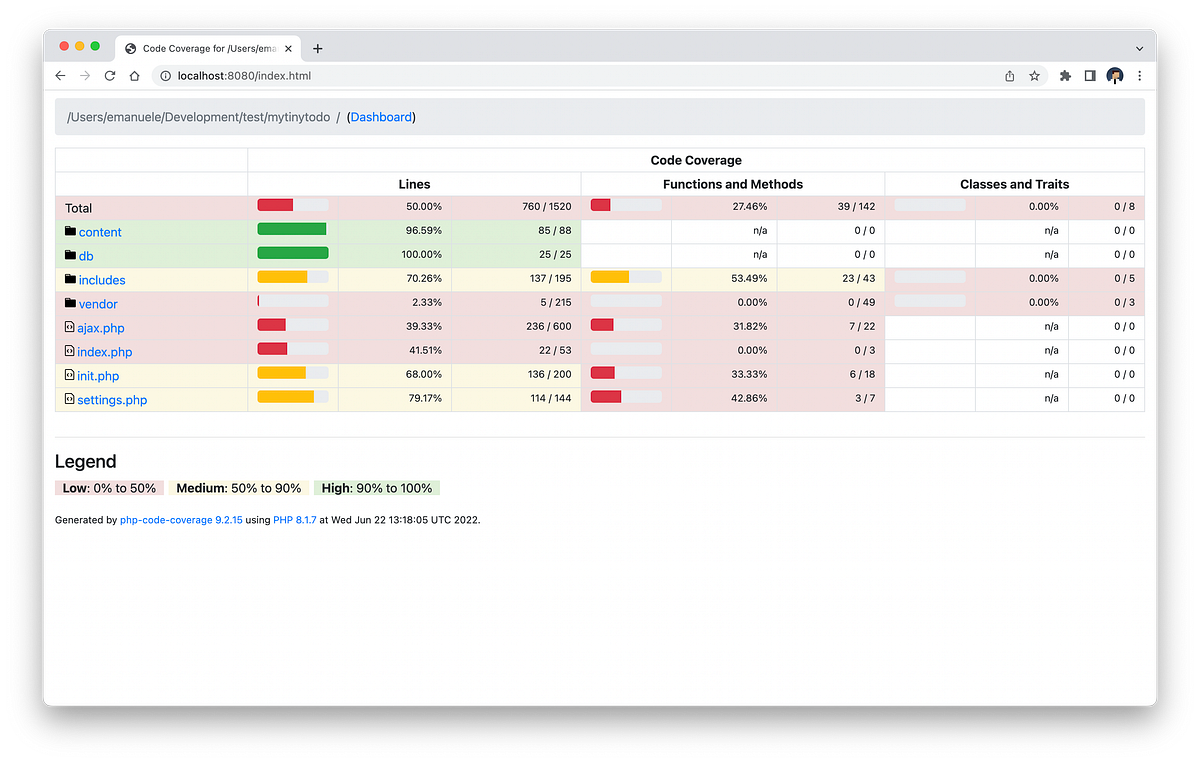Select the Code Coverage browser tab

pyautogui.click(x=205, y=47)
